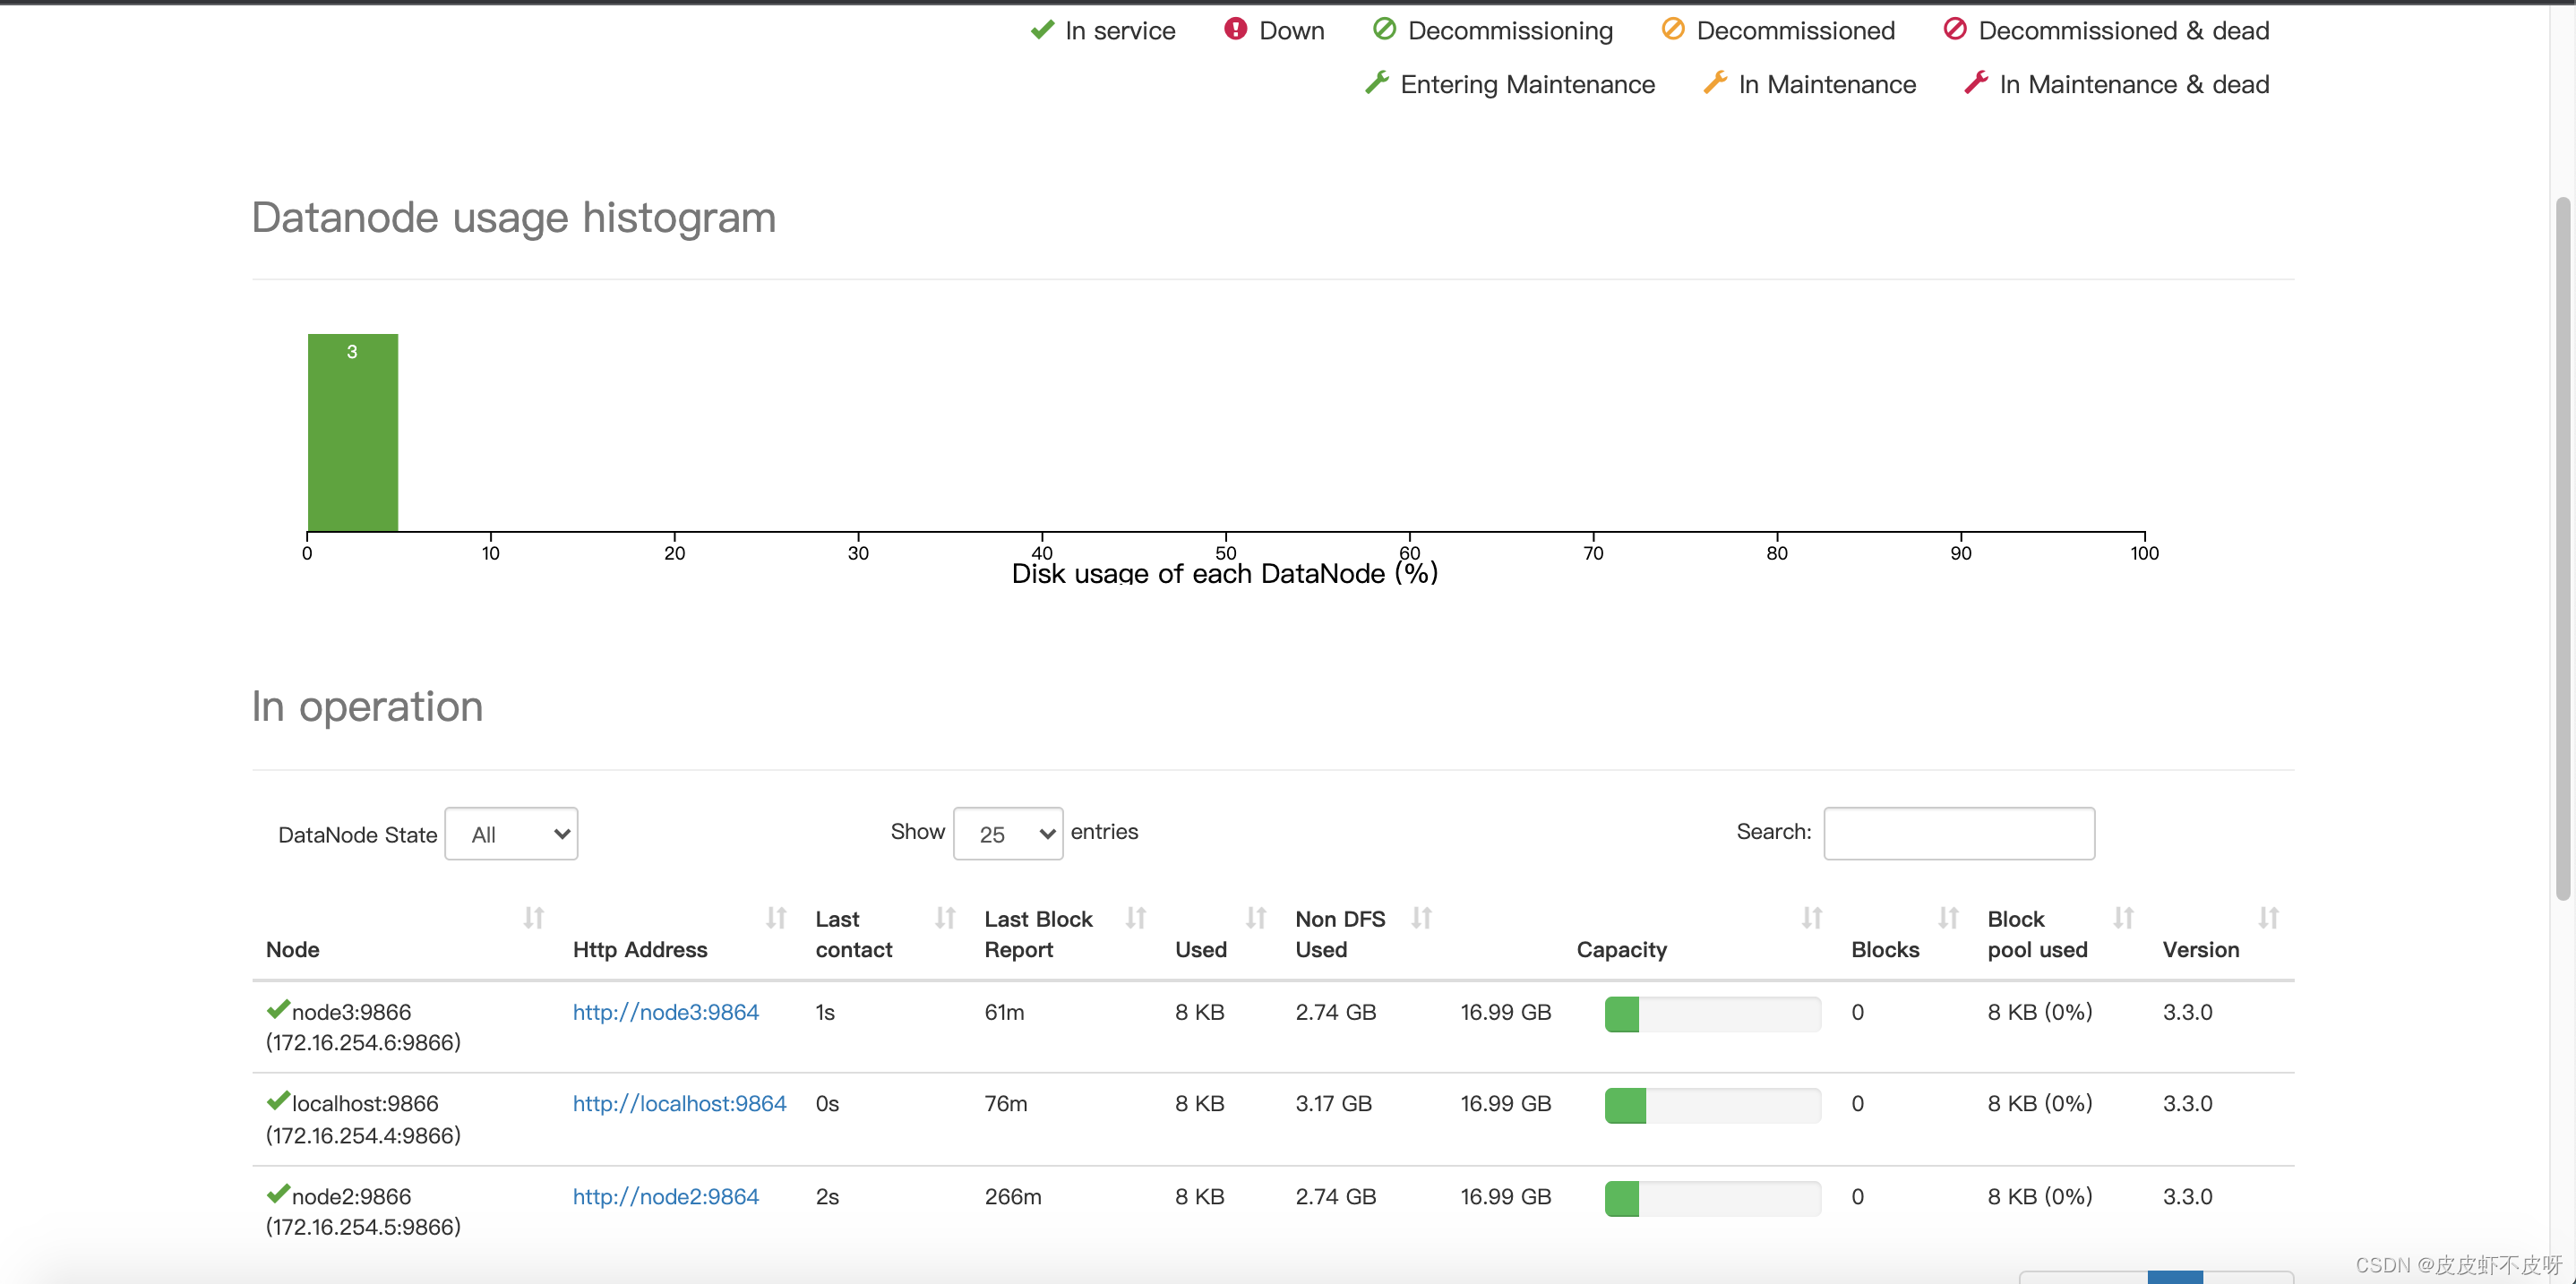Click the localhost capacity usage bar
Screen dimensions: 2576x1284
(x=1713, y=1106)
